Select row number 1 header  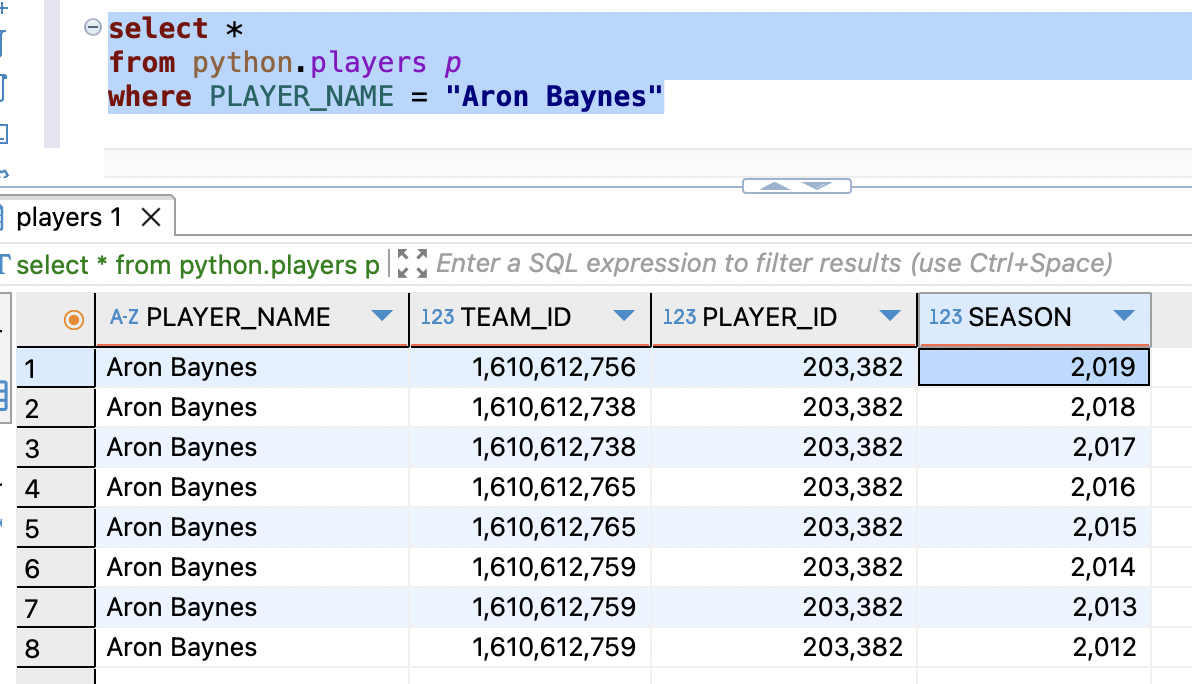coord(55,368)
